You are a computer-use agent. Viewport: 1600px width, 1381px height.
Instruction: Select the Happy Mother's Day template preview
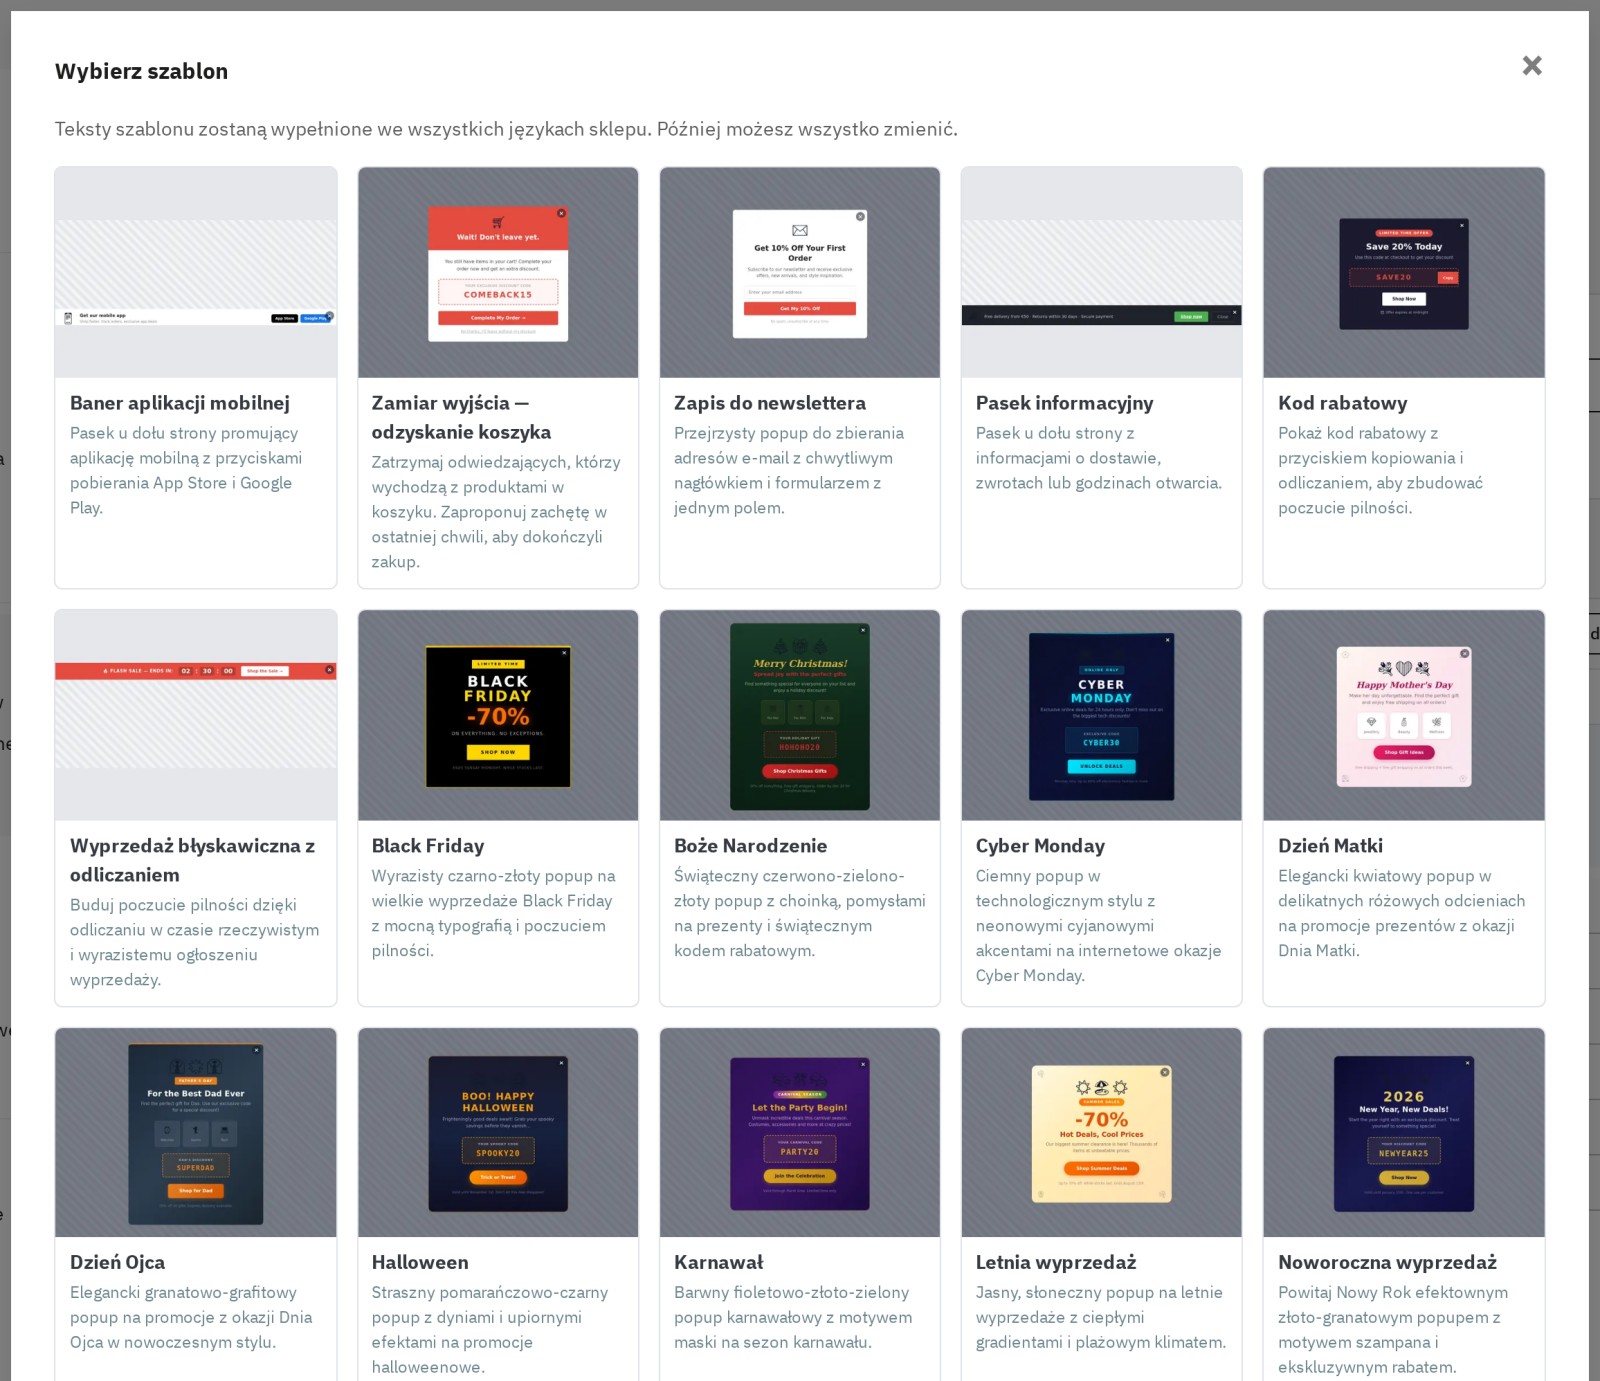[x=1404, y=715]
